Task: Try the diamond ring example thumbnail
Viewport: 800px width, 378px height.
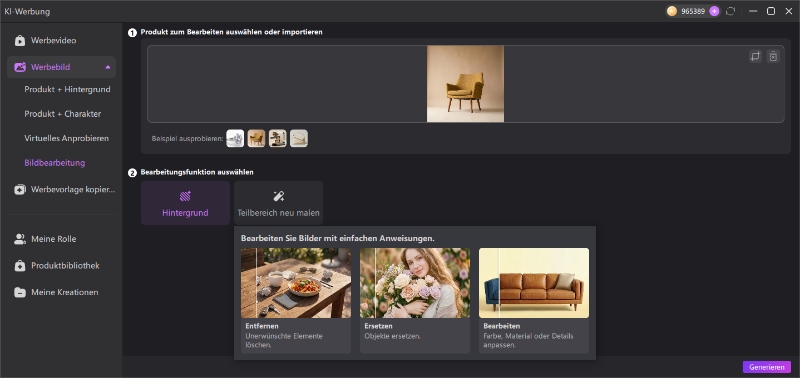Action: point(235,138)
